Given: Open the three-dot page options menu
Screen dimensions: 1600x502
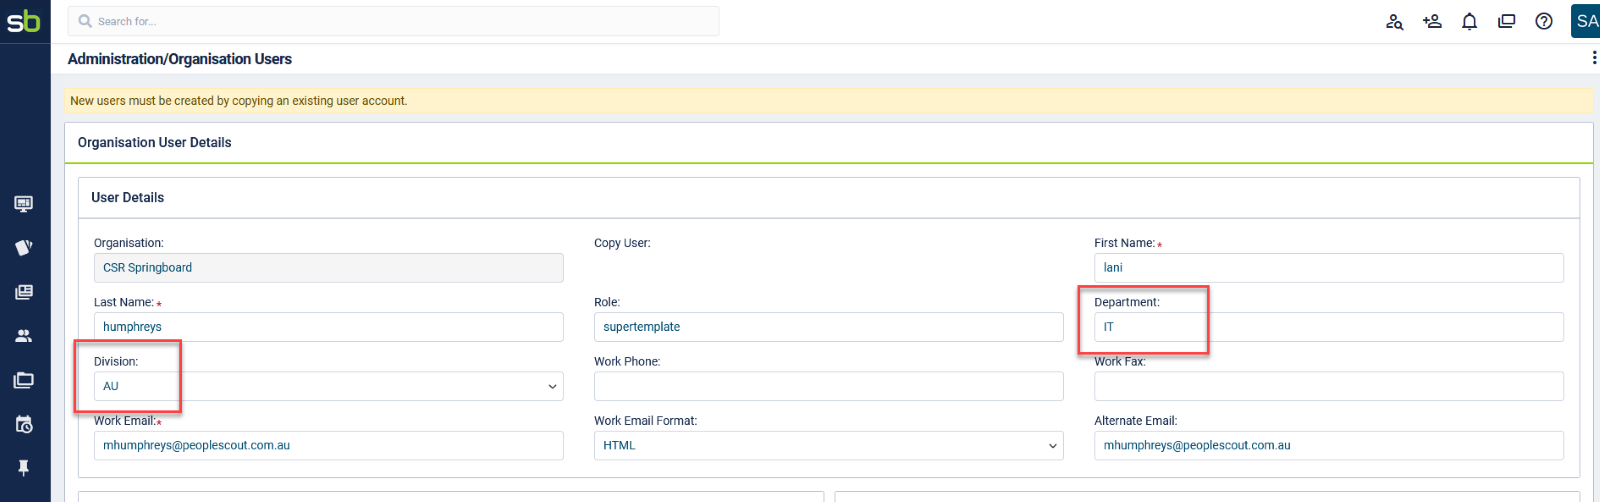Looking at the screenshot, I should click(x=1594, y=58).
